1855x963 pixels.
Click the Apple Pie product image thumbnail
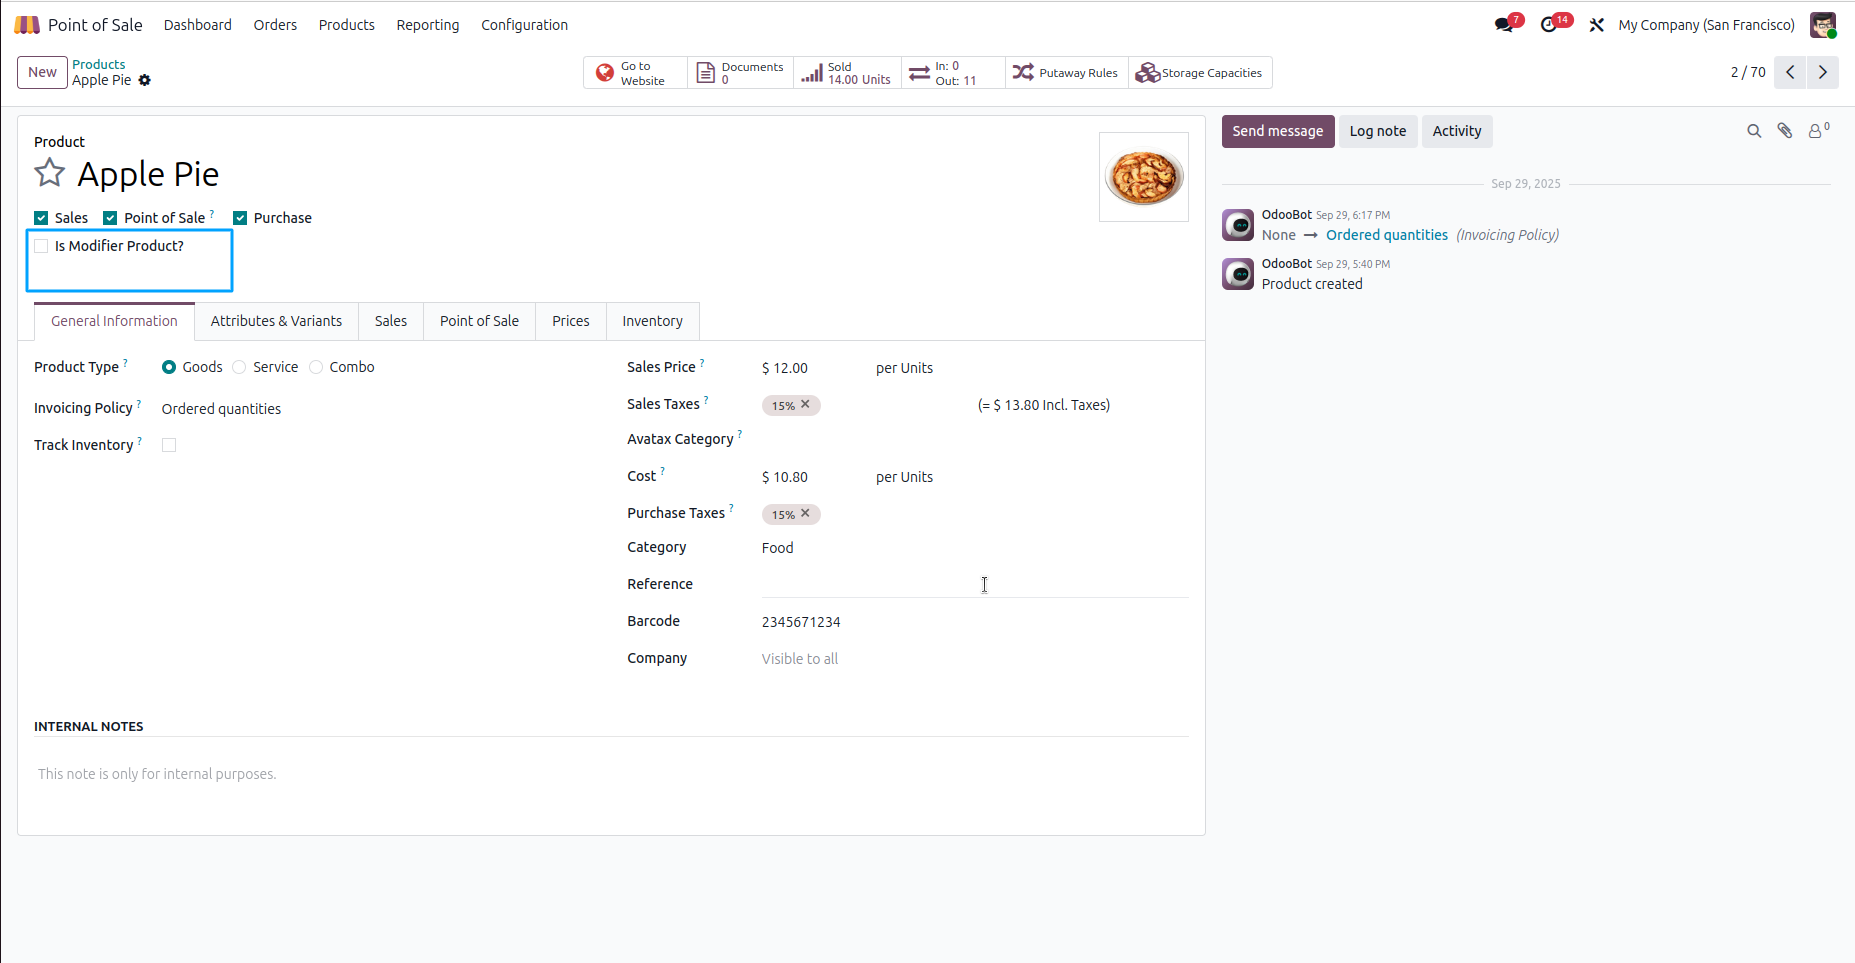[1144, 177]
